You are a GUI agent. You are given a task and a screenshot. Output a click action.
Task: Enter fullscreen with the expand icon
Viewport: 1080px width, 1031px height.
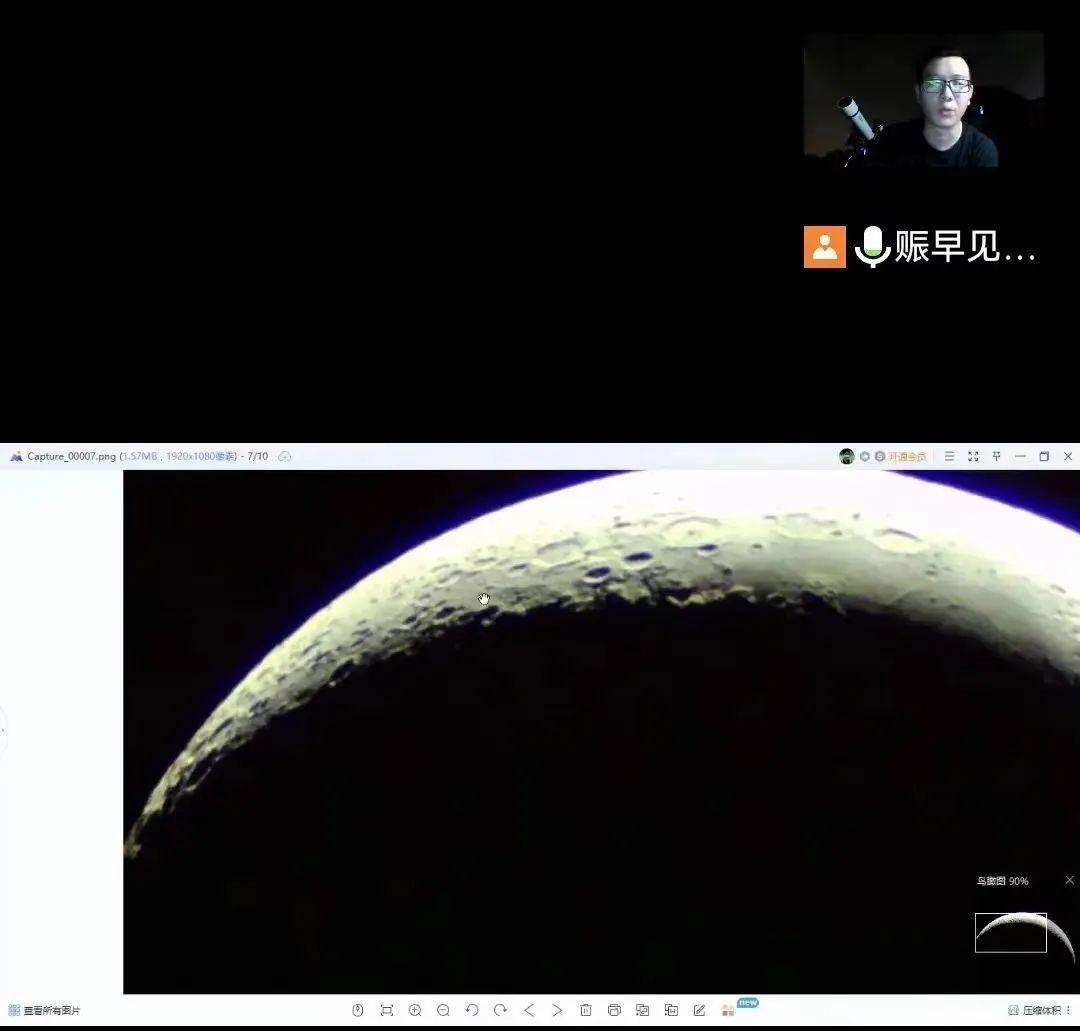(973, 456)
